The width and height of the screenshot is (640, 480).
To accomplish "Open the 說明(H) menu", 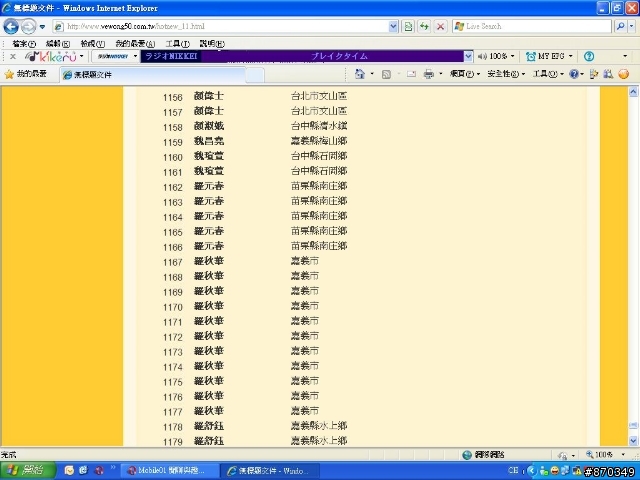I will click(x=212, y=43).
